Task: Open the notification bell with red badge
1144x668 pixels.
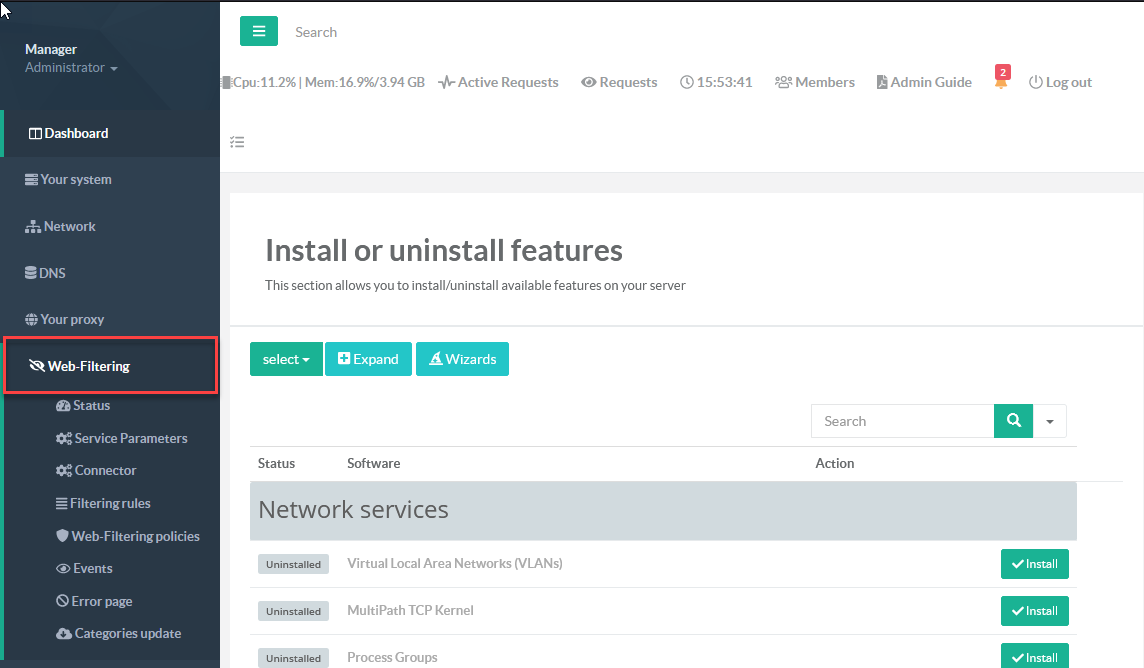Action: (x=1001, y=82)
